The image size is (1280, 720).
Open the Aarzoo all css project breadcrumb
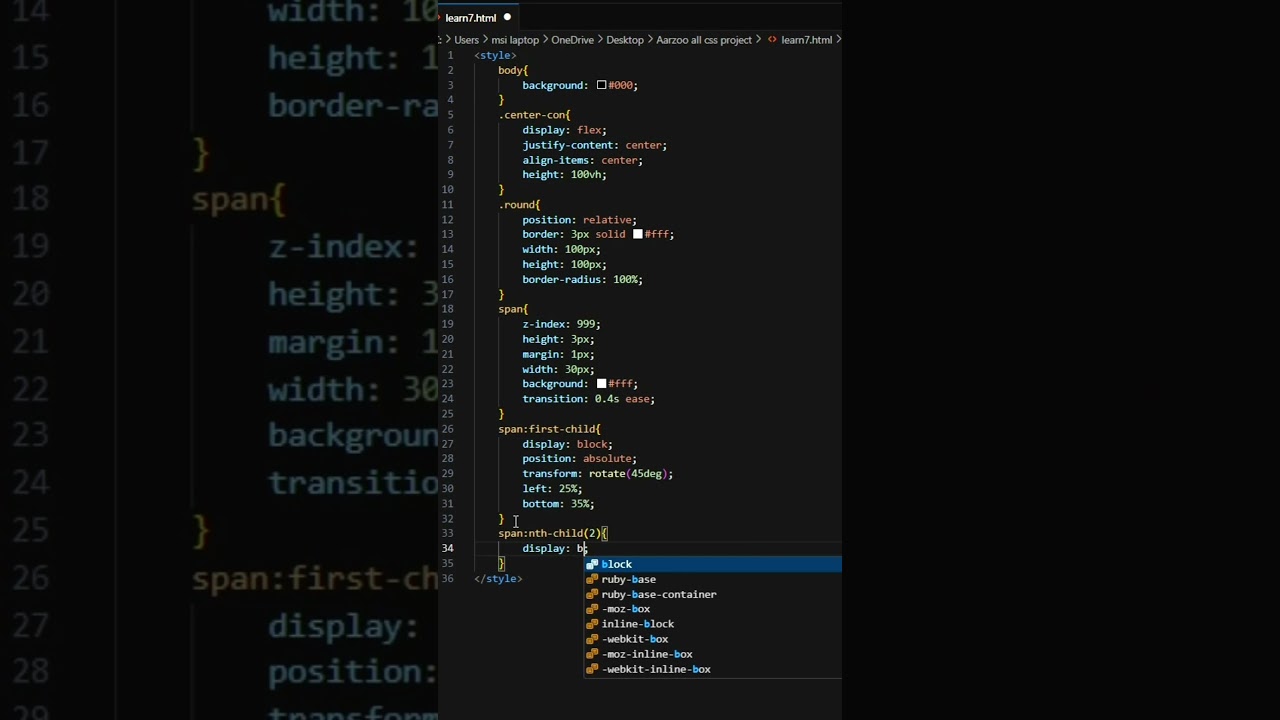[x=704, y=40]
